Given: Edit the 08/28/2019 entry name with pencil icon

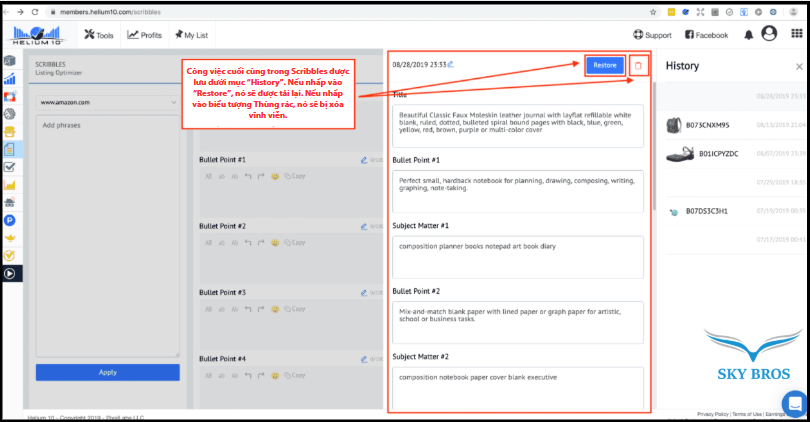Looking at the screenshot, I should [x=450, y=65].
